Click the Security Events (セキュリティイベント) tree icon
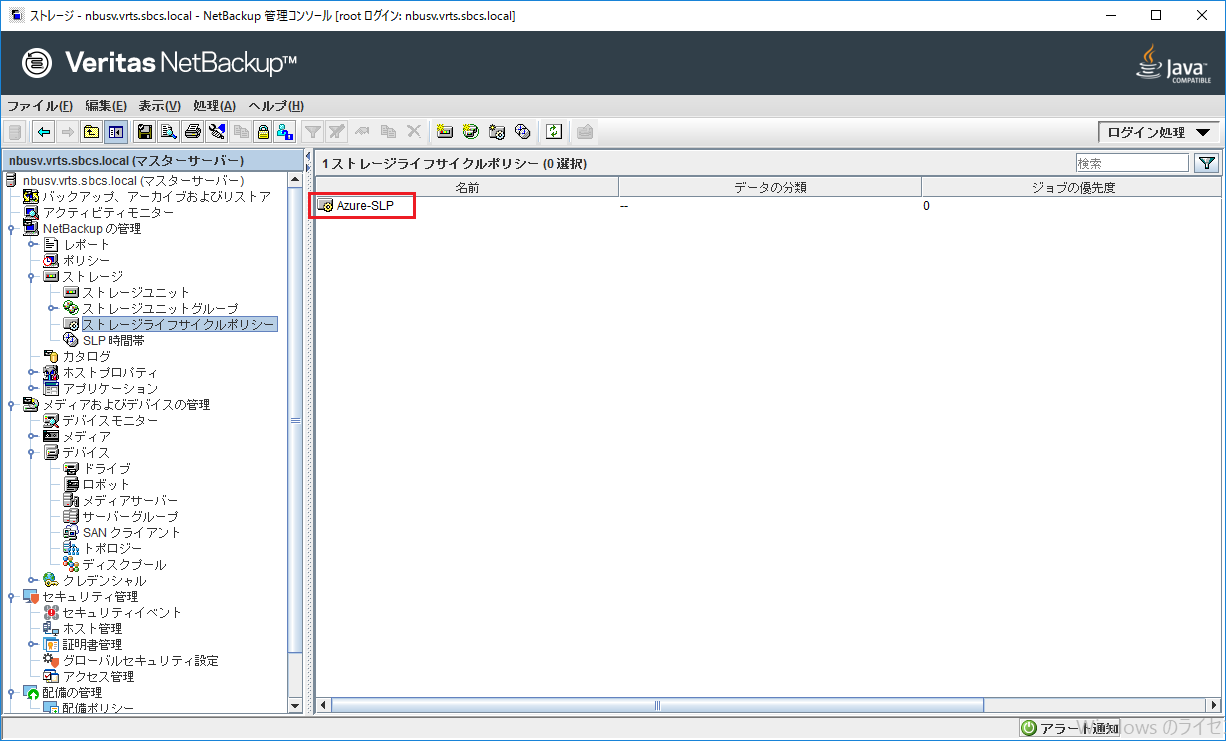Screen dimensions: 1226x741 tap(52, 612)
